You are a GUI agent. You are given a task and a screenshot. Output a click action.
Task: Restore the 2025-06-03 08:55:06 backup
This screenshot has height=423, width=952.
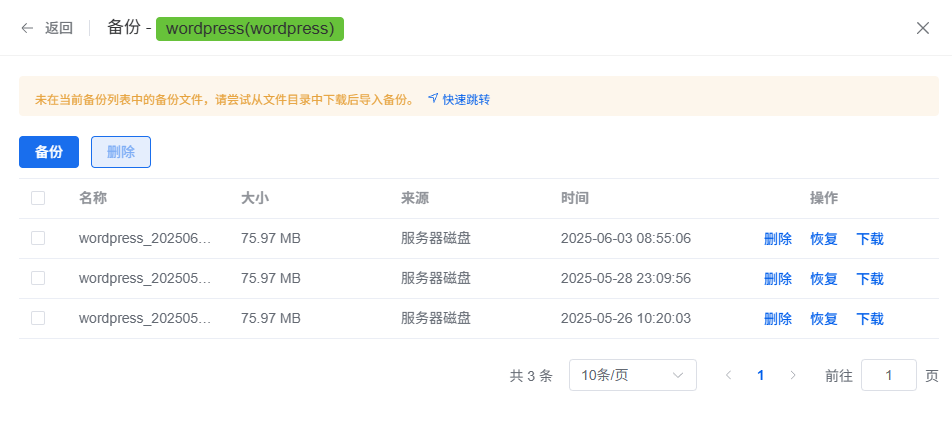point(824,239)
